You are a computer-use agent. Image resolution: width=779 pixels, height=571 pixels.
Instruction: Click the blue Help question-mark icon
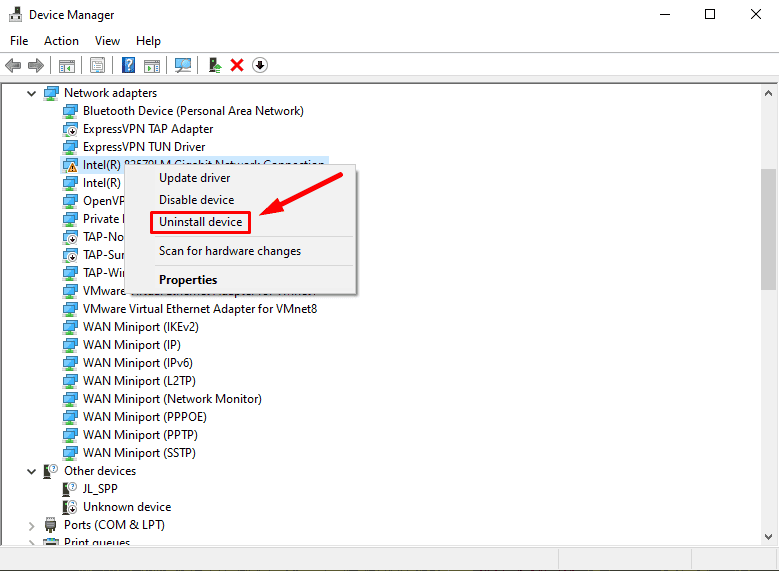(128, 65)
